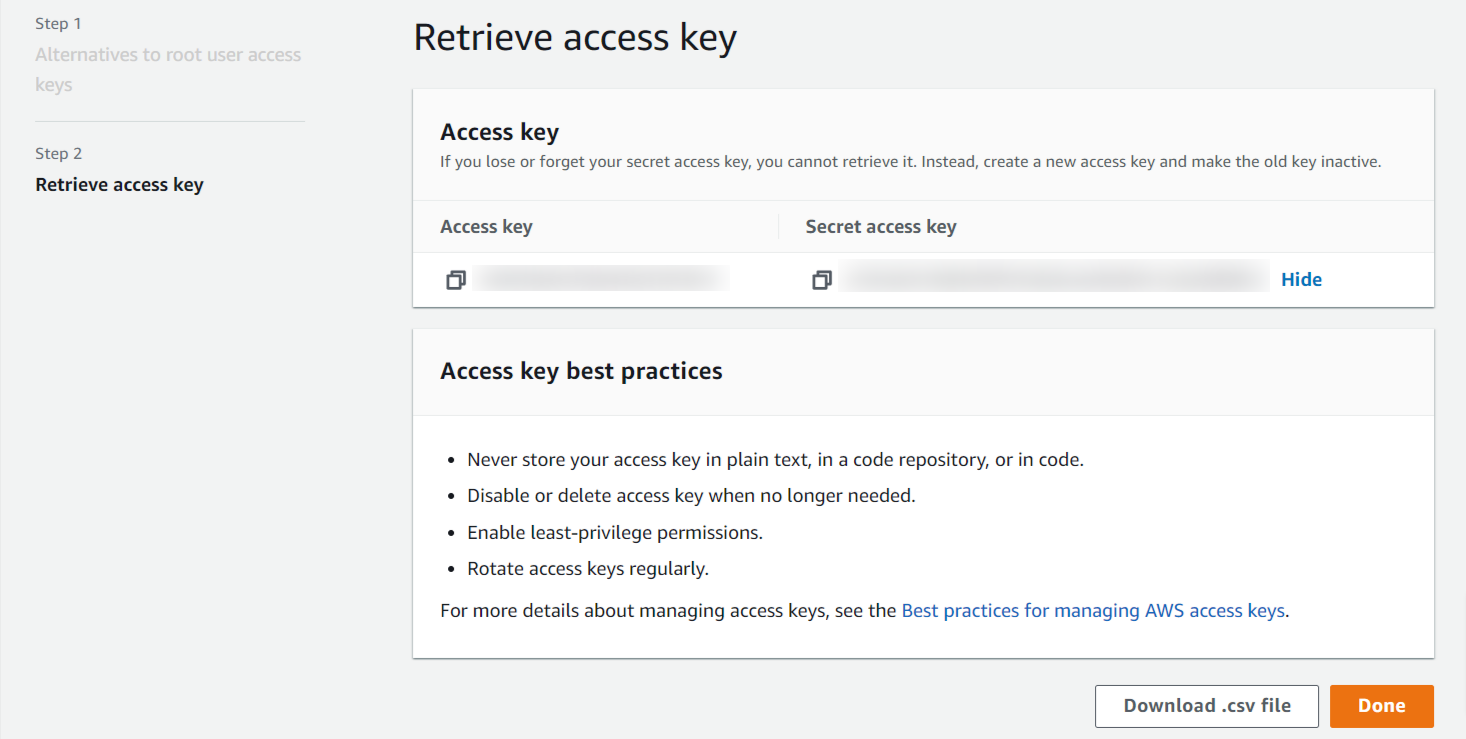Copy the secret access key to clipboard
1466x739 pixels.
pyautogui.click(x=822, y=281)
